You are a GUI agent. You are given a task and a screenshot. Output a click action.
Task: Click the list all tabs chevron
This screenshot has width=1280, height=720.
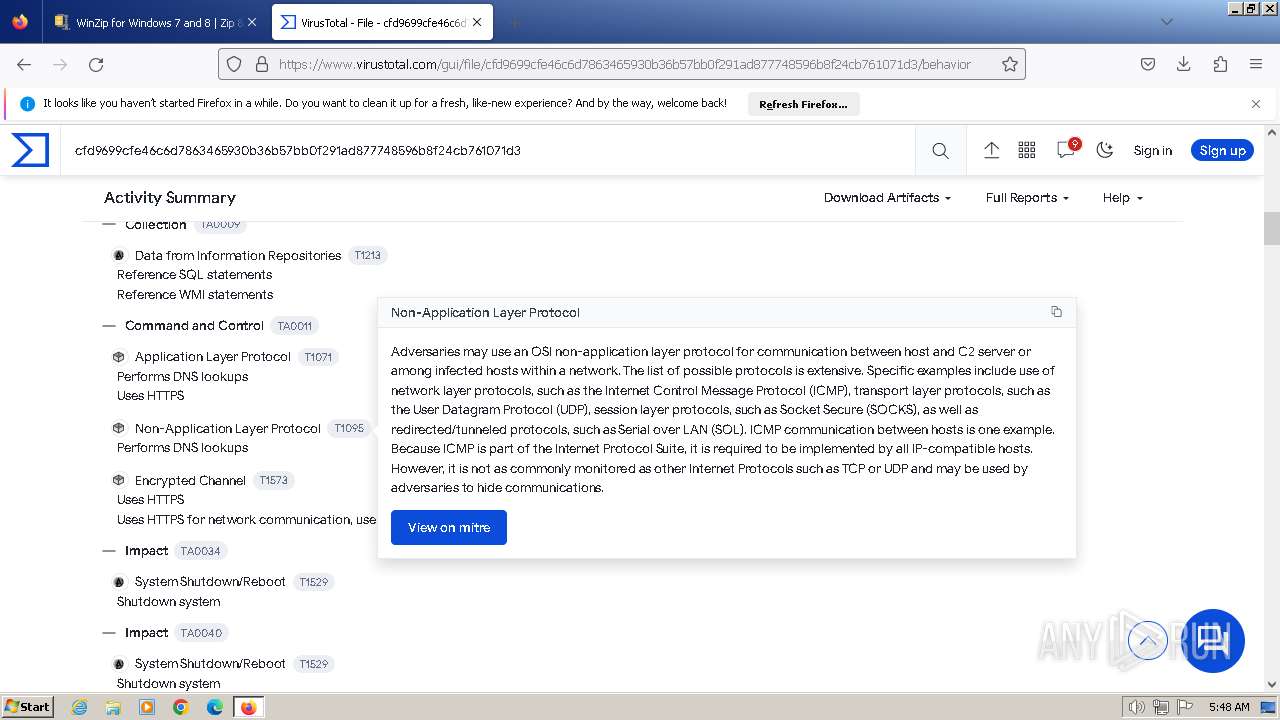click(x=1167, y=22)
